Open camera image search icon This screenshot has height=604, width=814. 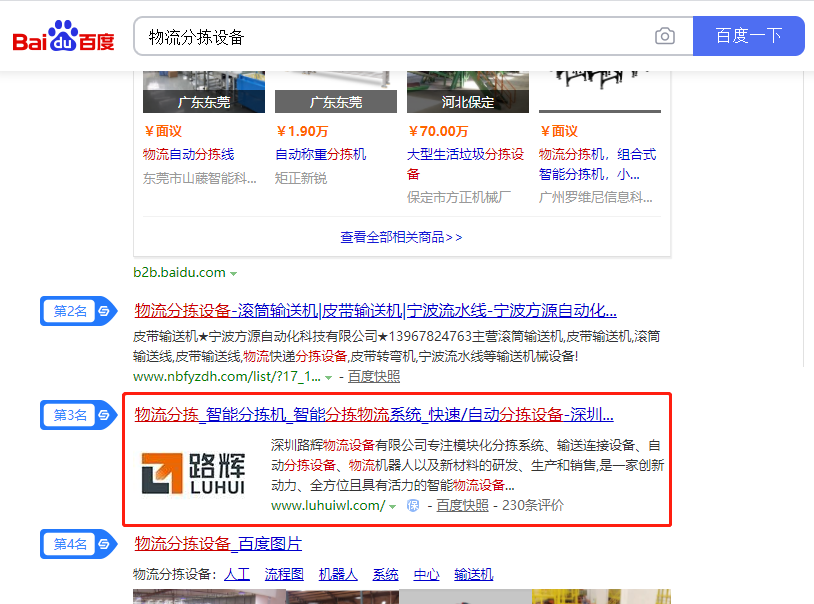[664, 36]
